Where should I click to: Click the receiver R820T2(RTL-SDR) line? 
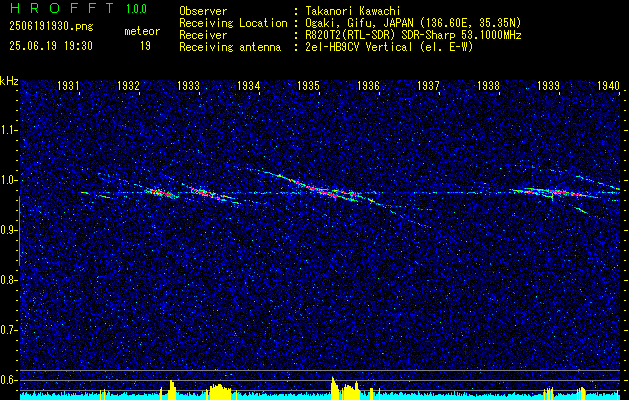(413, 35)
